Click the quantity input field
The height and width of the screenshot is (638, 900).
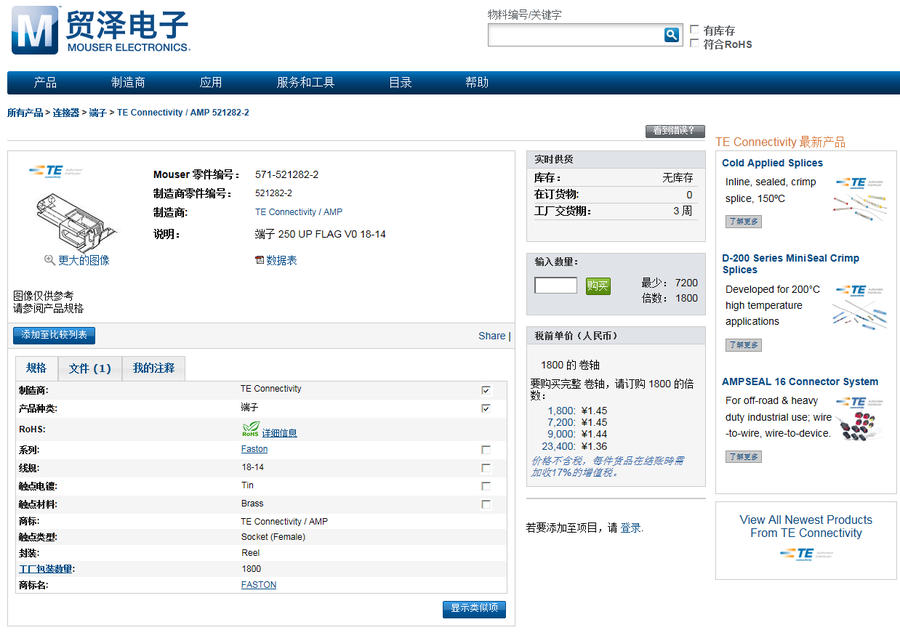[556, 285]
